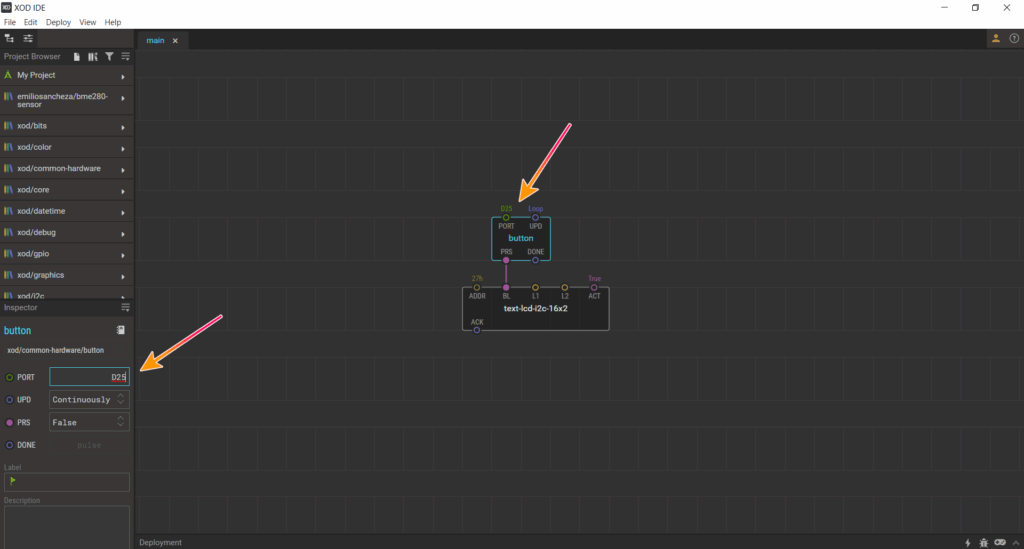Open the help question mark icon

[x=1014, y=39]
